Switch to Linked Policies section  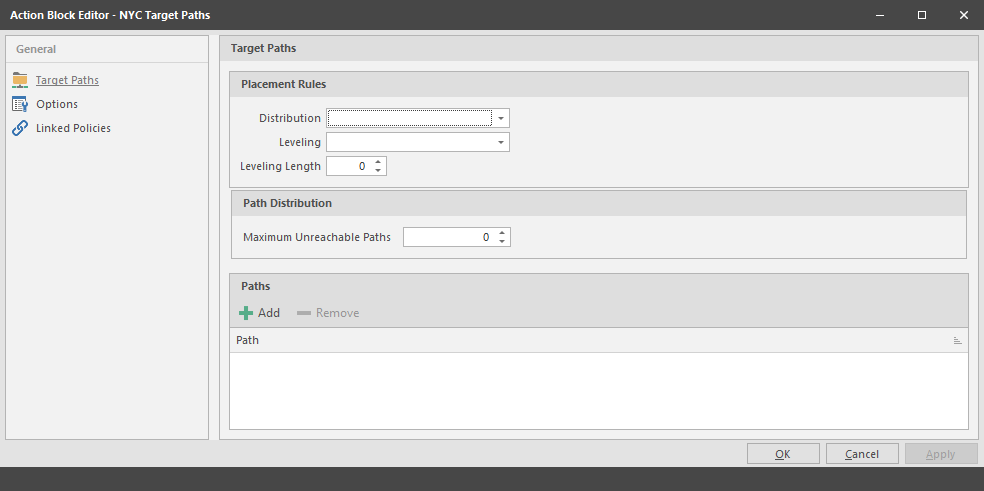tap(73, 128)
